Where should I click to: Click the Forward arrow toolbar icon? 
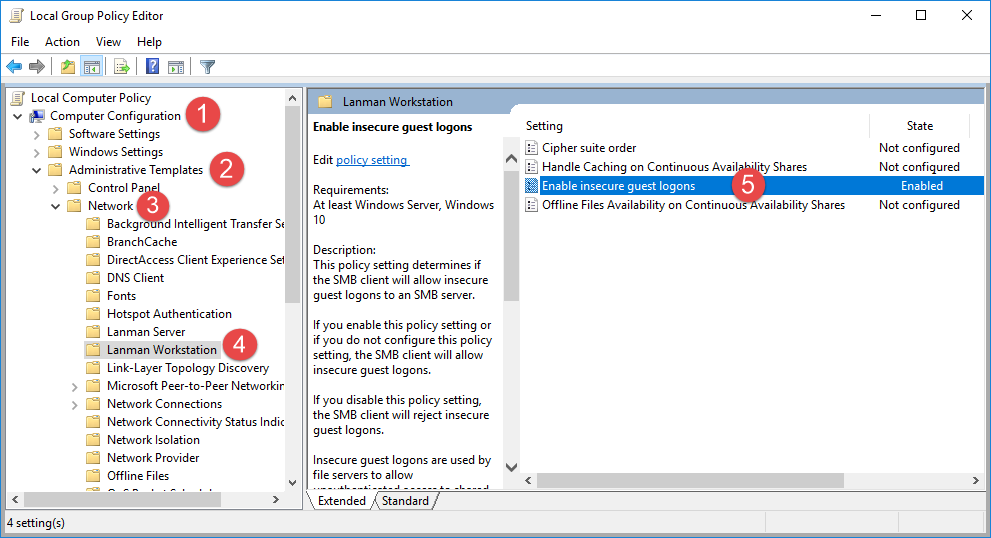click(37, 66)
